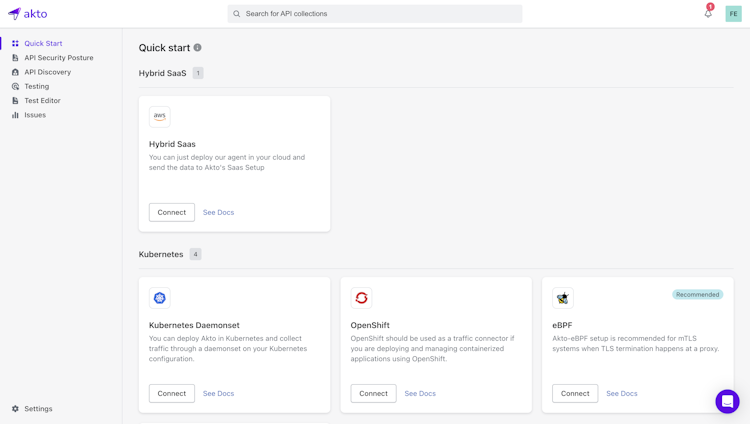Open See Docs for eBPF
Viewport: 750px width, 424px height.
[621, 393]
